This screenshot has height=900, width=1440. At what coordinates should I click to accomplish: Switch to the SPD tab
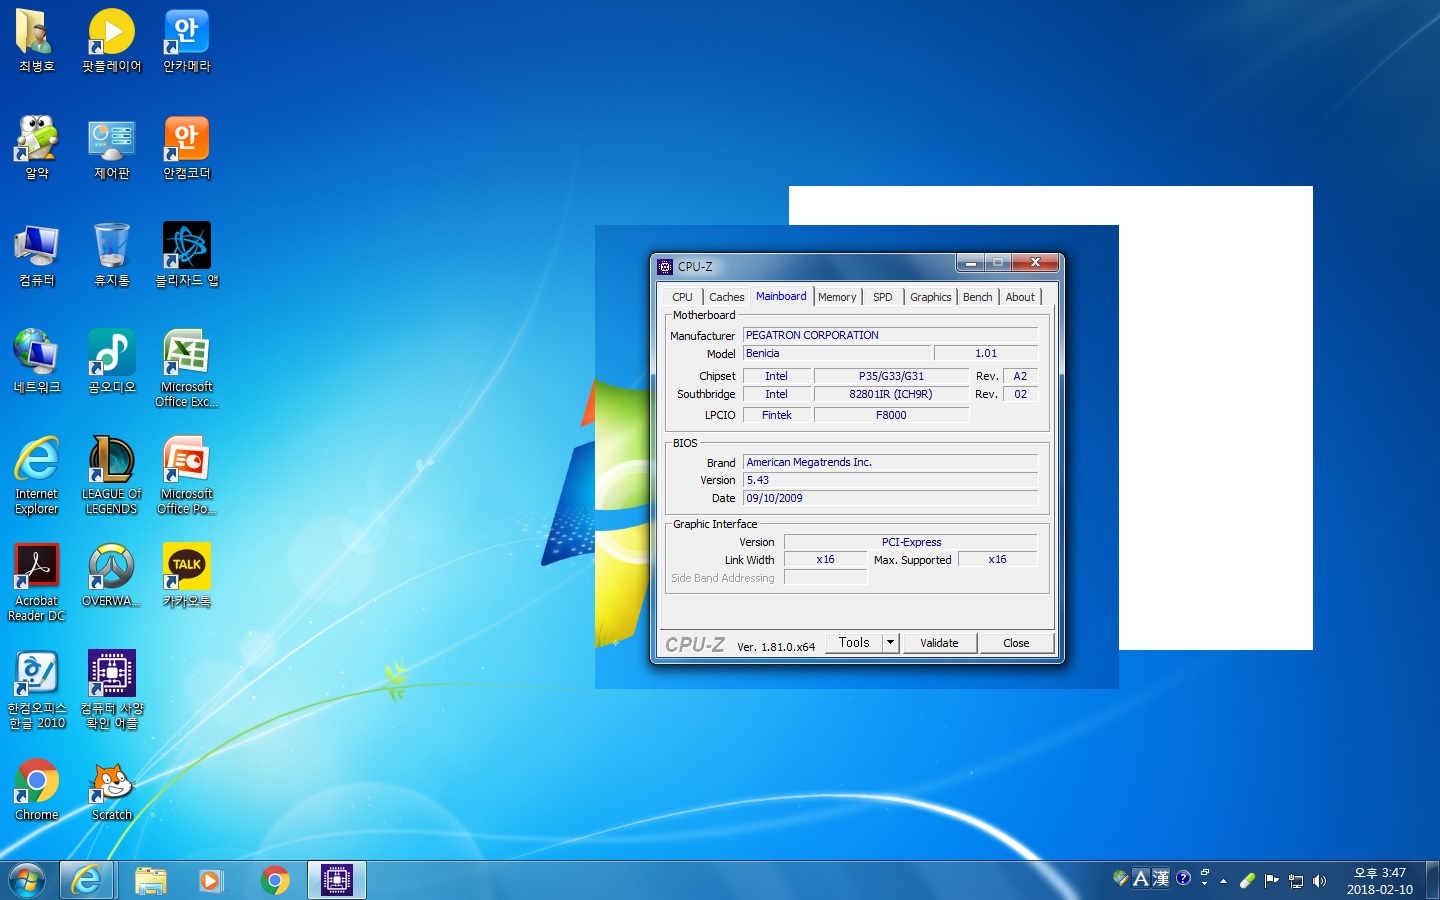(882, 297)
